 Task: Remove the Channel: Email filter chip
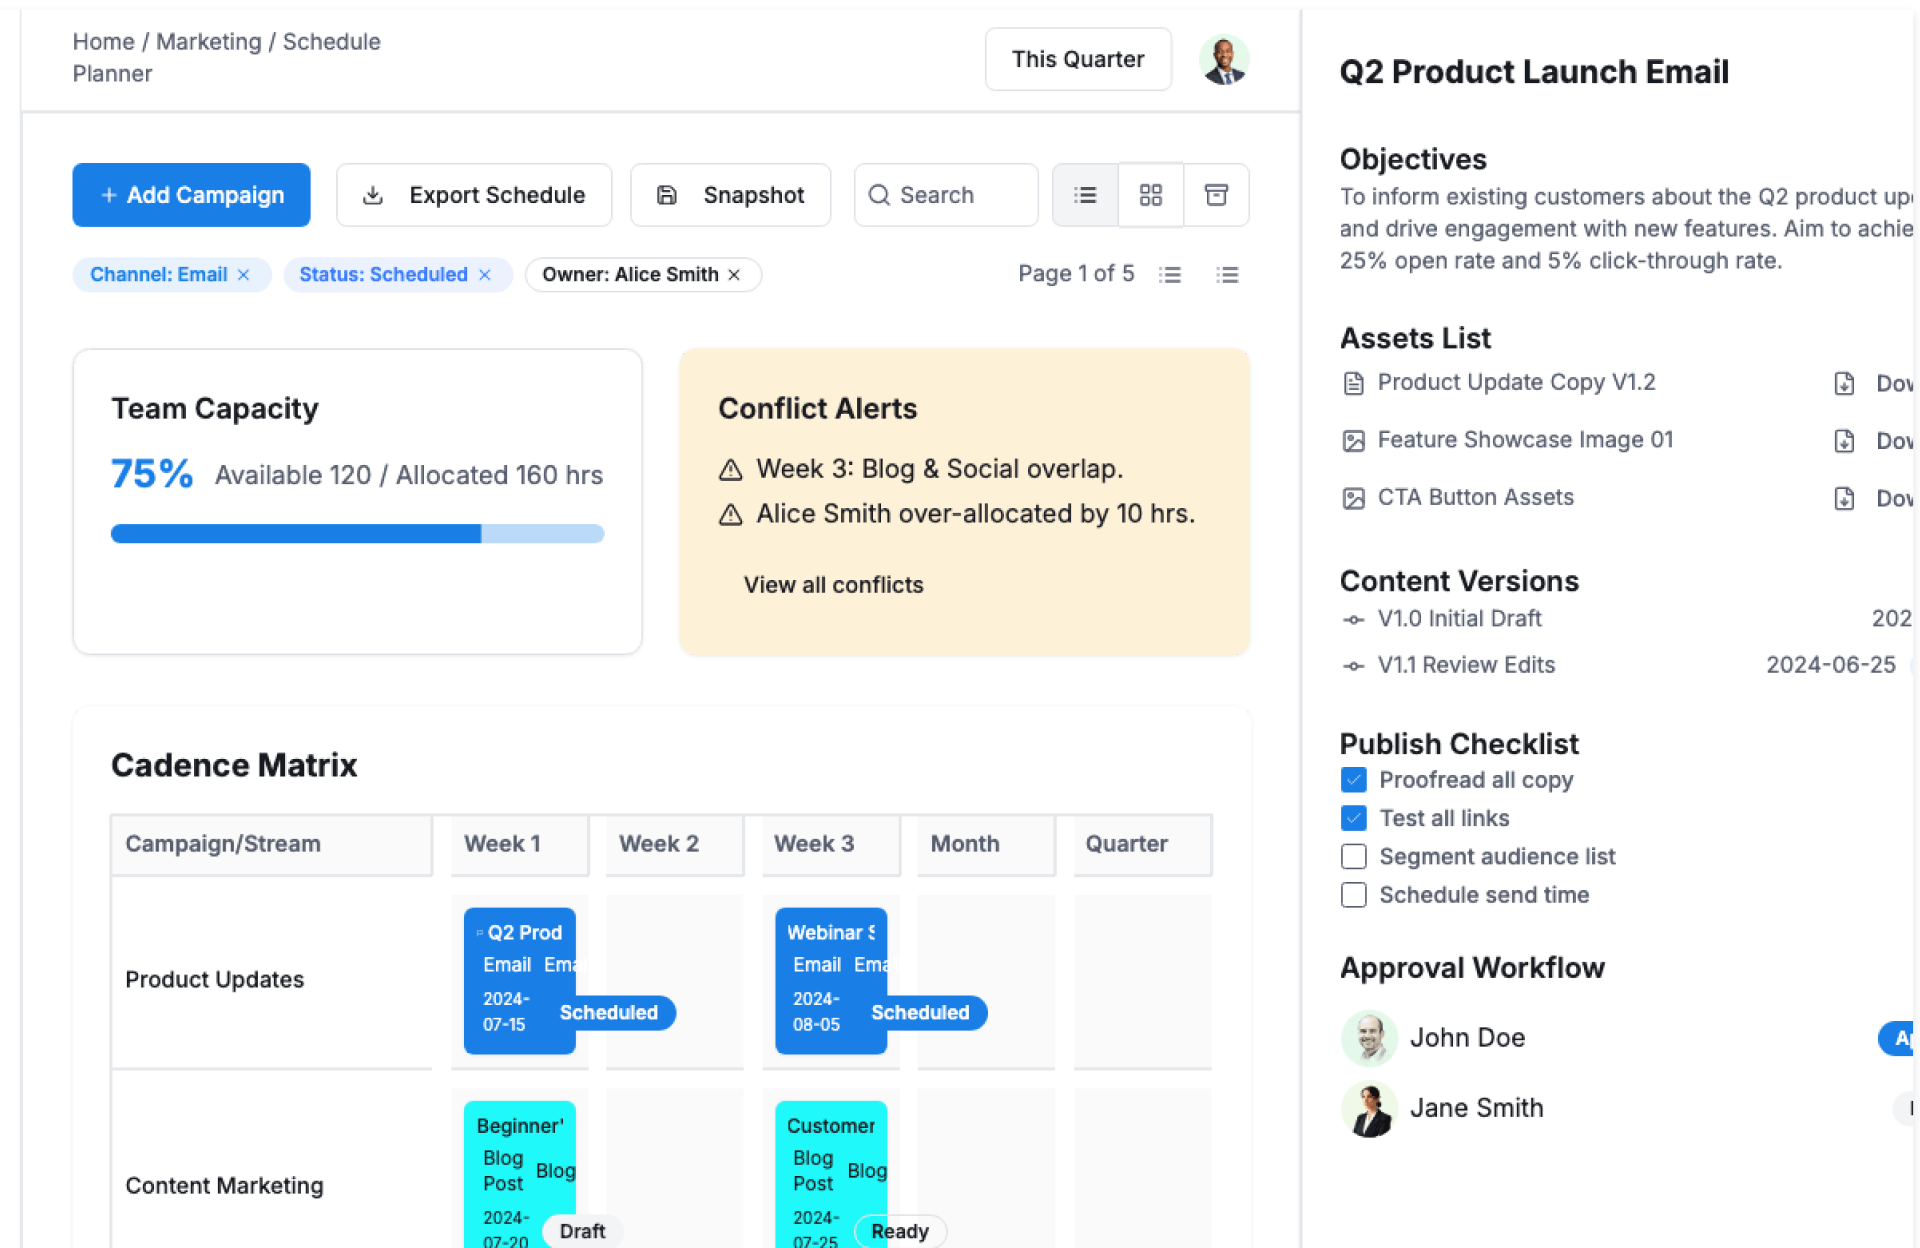pyautogui.click(x=244, y=275)
